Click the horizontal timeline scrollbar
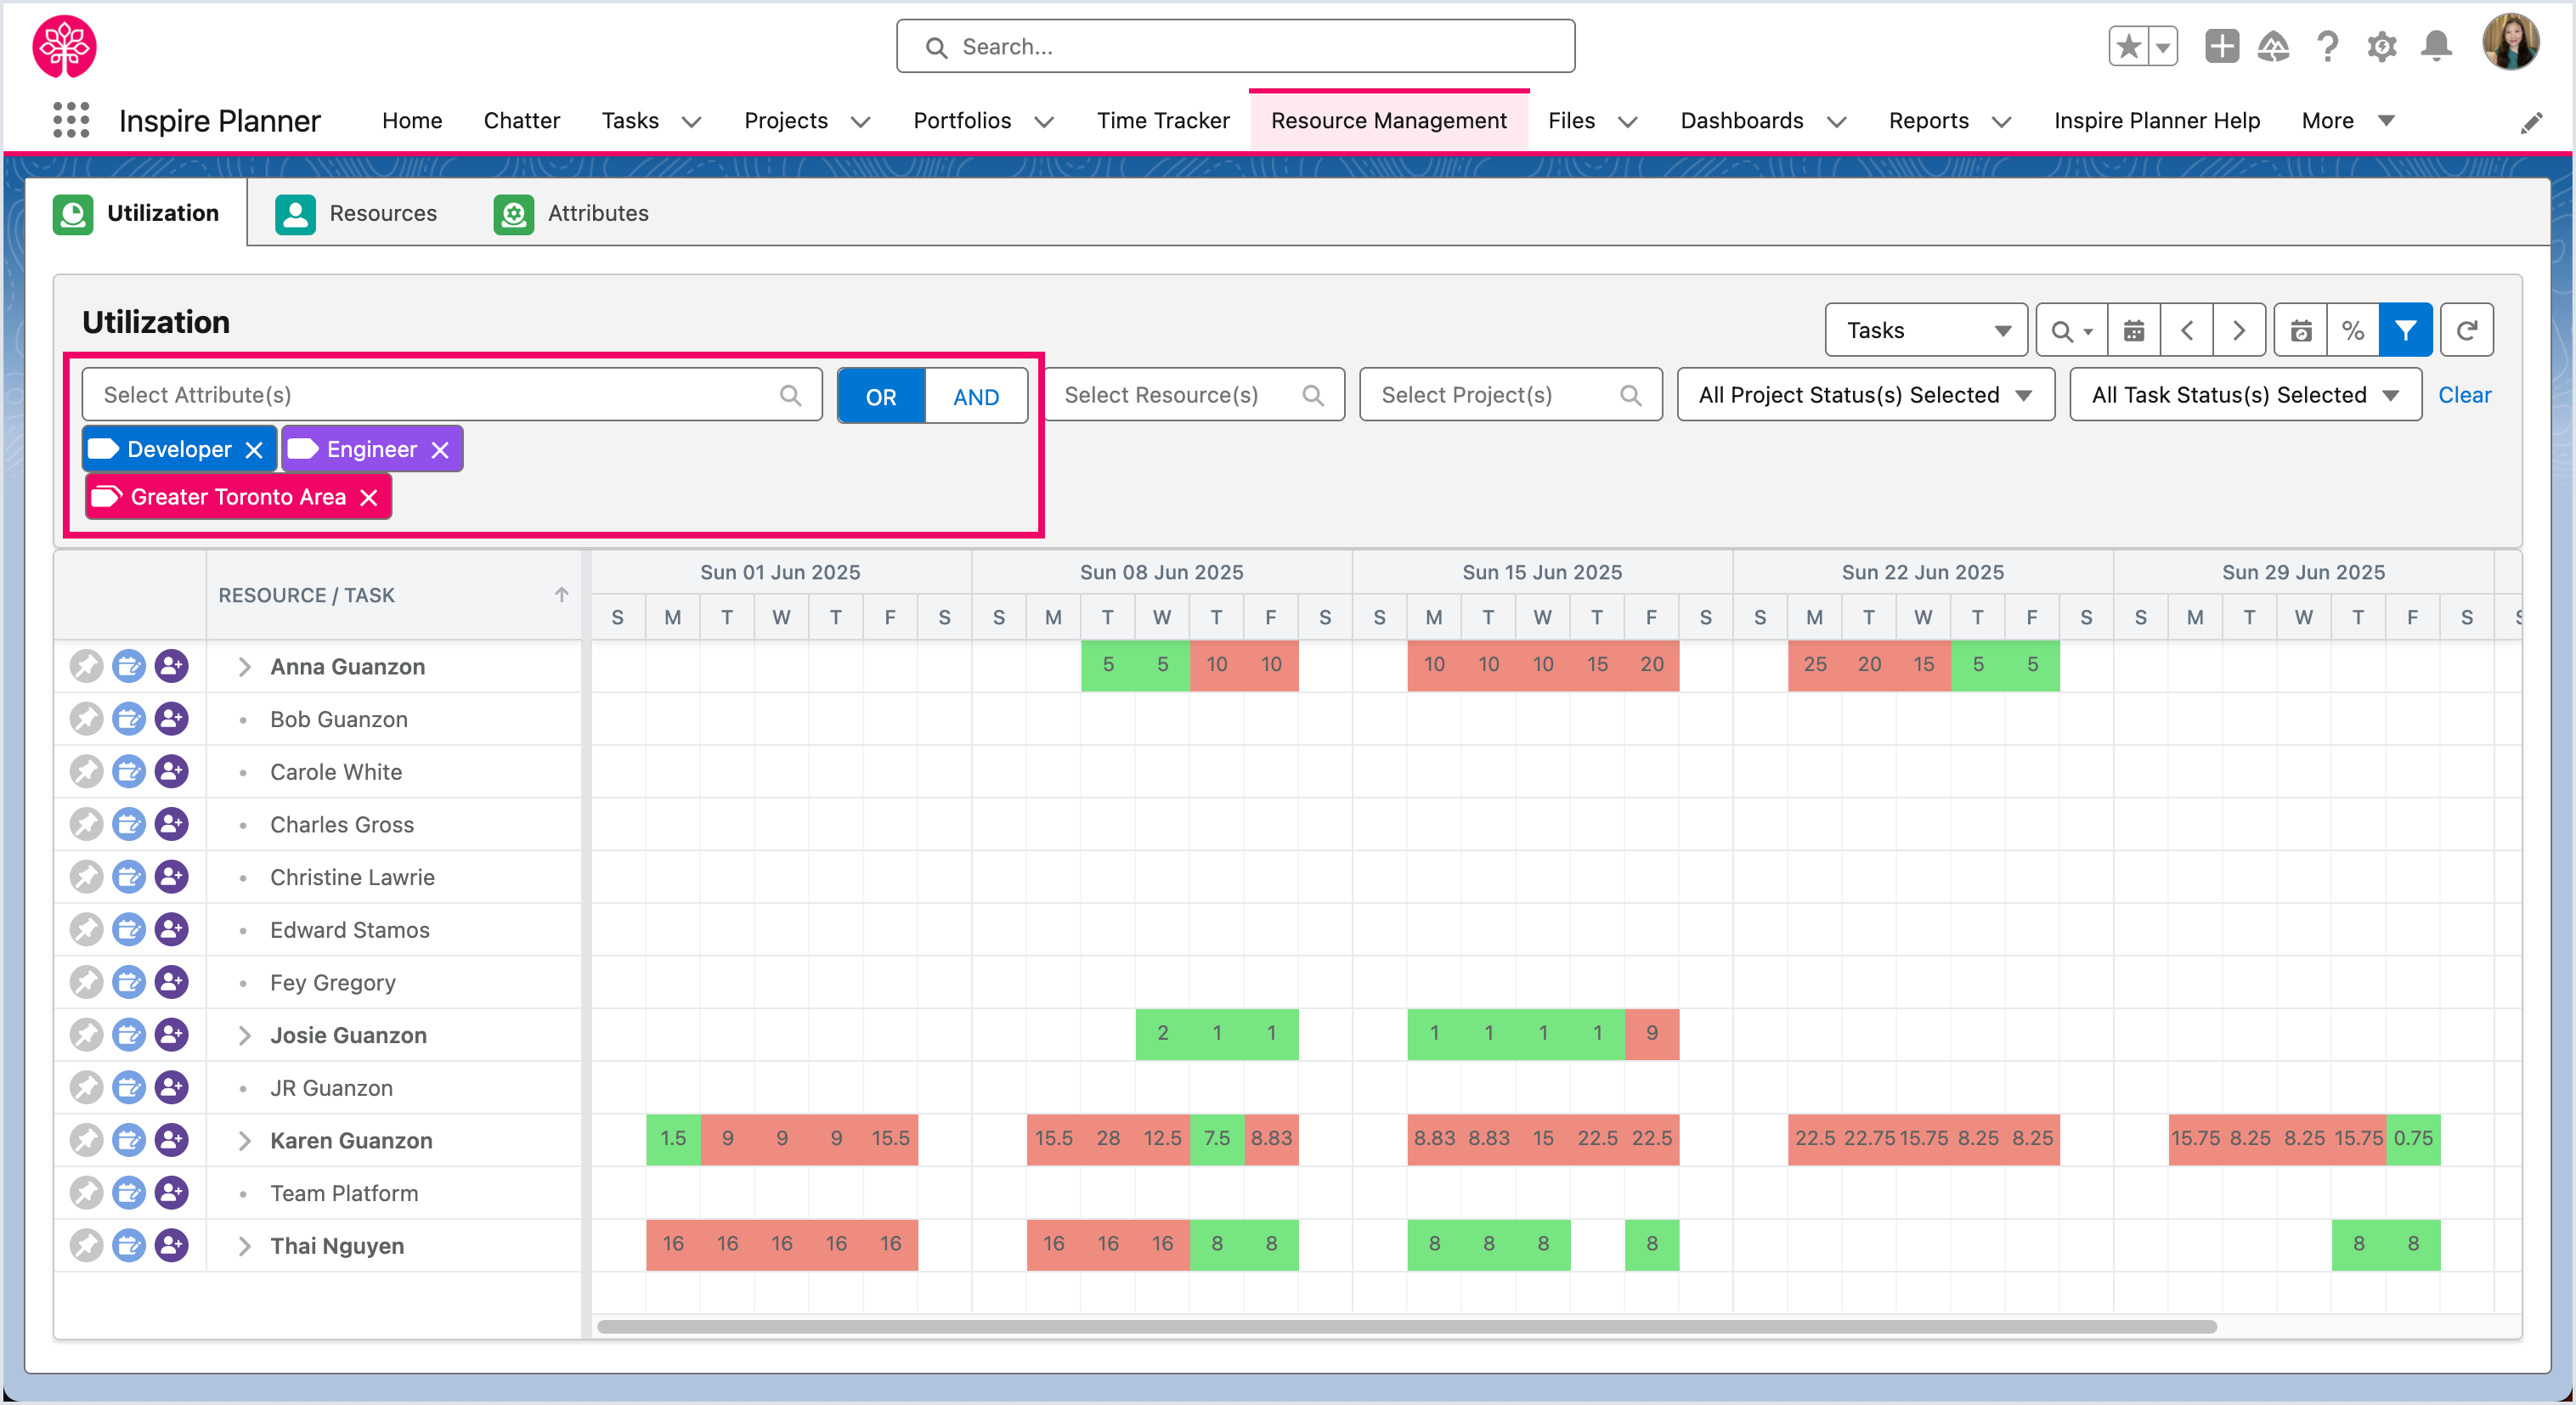This screenshot has height=1405, width=2576. click(1406, 1327)
